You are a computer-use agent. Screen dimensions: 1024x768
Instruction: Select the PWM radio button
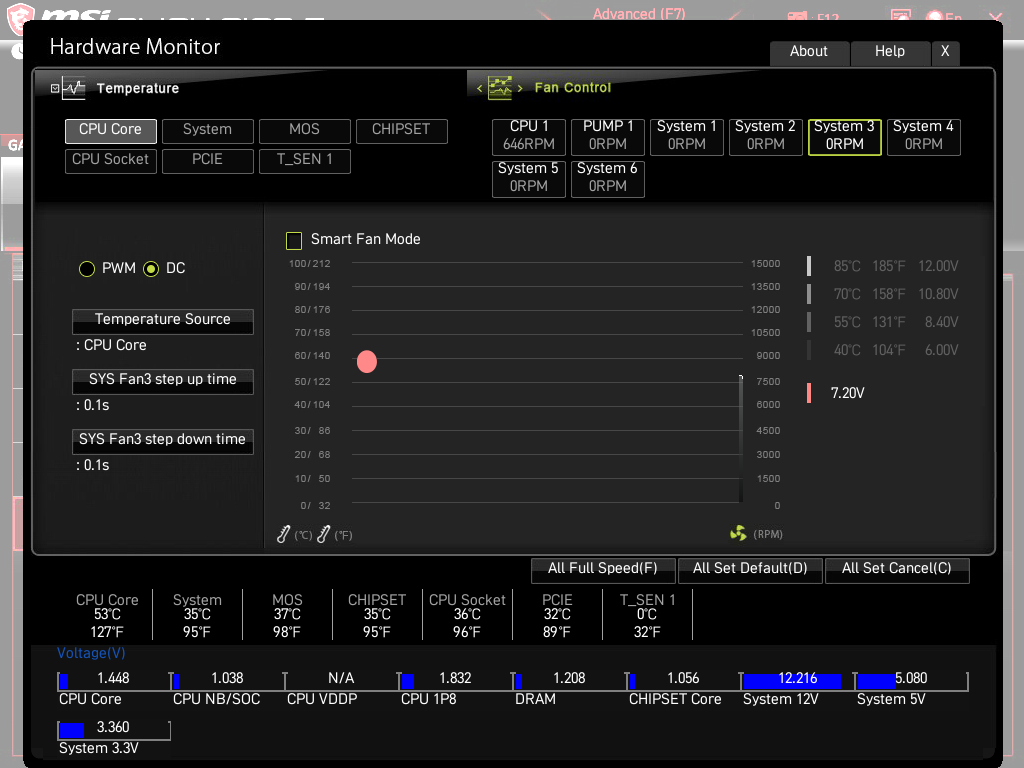pos(87,269)
